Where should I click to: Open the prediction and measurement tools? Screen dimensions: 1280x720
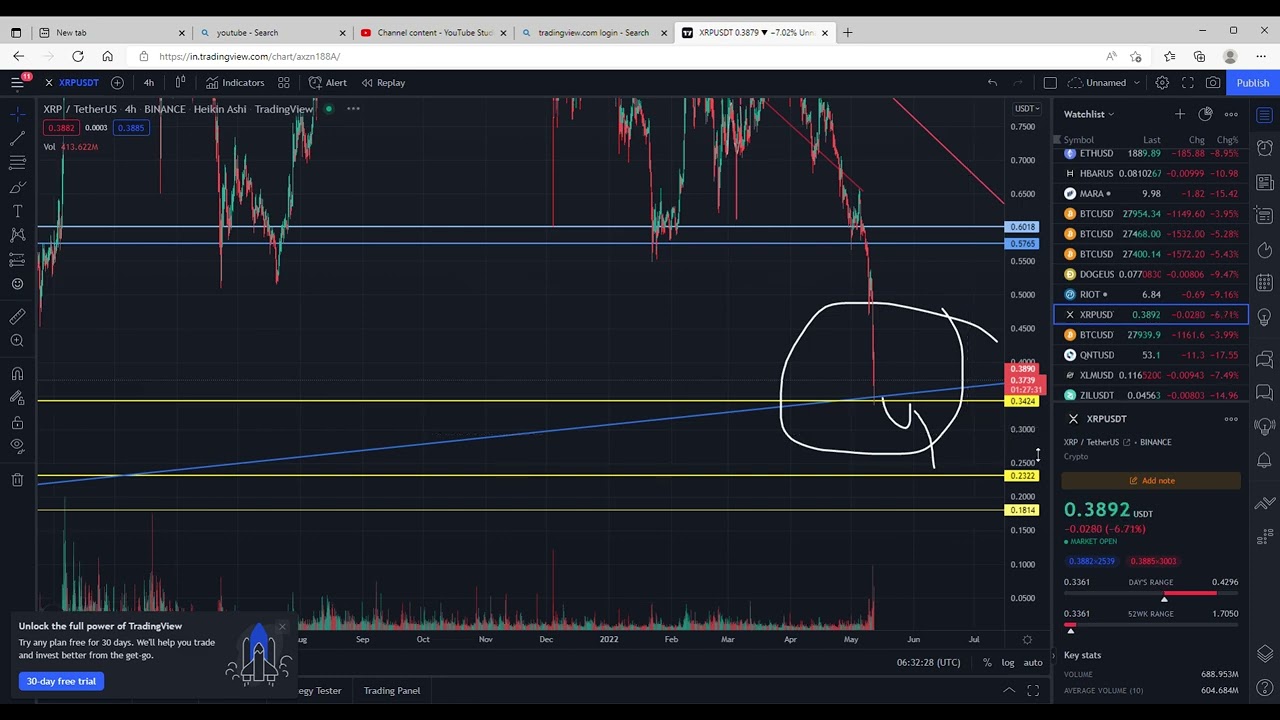coord(17,260)
